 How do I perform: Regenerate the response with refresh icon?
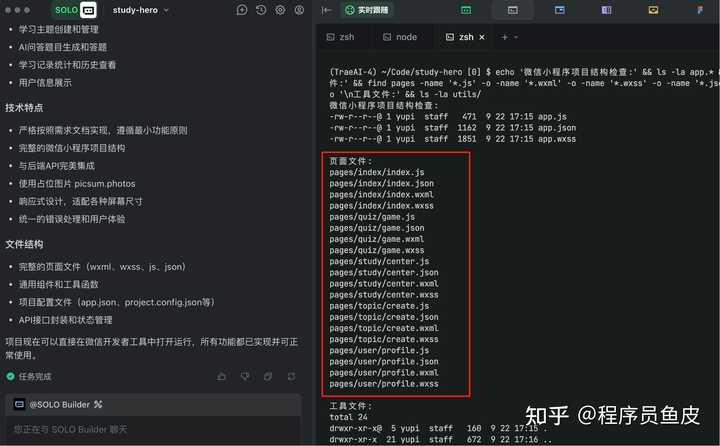[291, 377]
